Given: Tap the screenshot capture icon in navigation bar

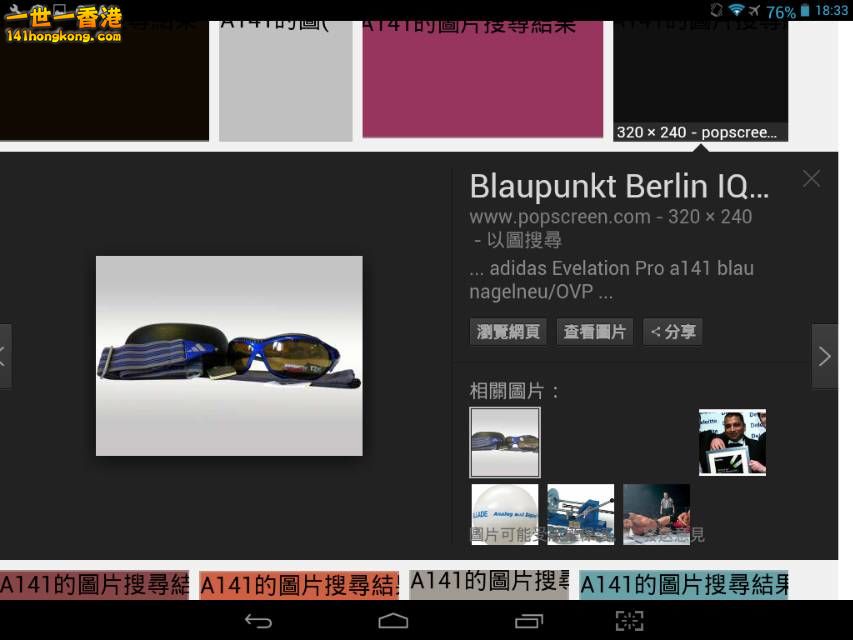Looking at the screenshot, I should click(629, 621).
